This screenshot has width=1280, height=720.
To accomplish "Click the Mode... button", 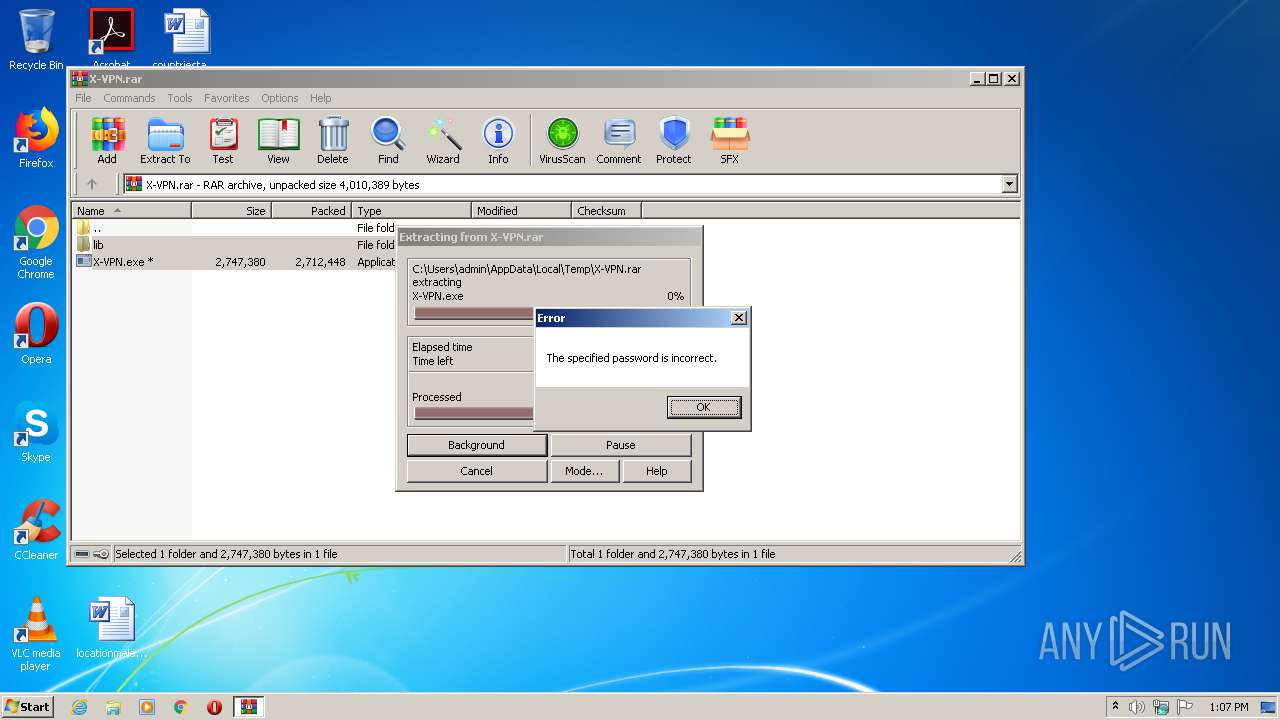I will (584, 471).
